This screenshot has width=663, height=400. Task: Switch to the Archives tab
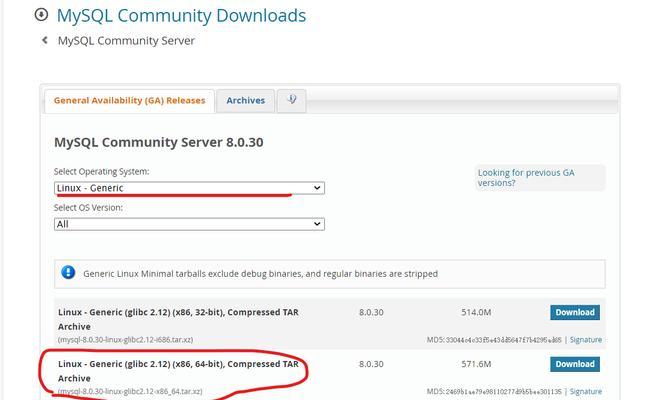(x=246, y=101)
